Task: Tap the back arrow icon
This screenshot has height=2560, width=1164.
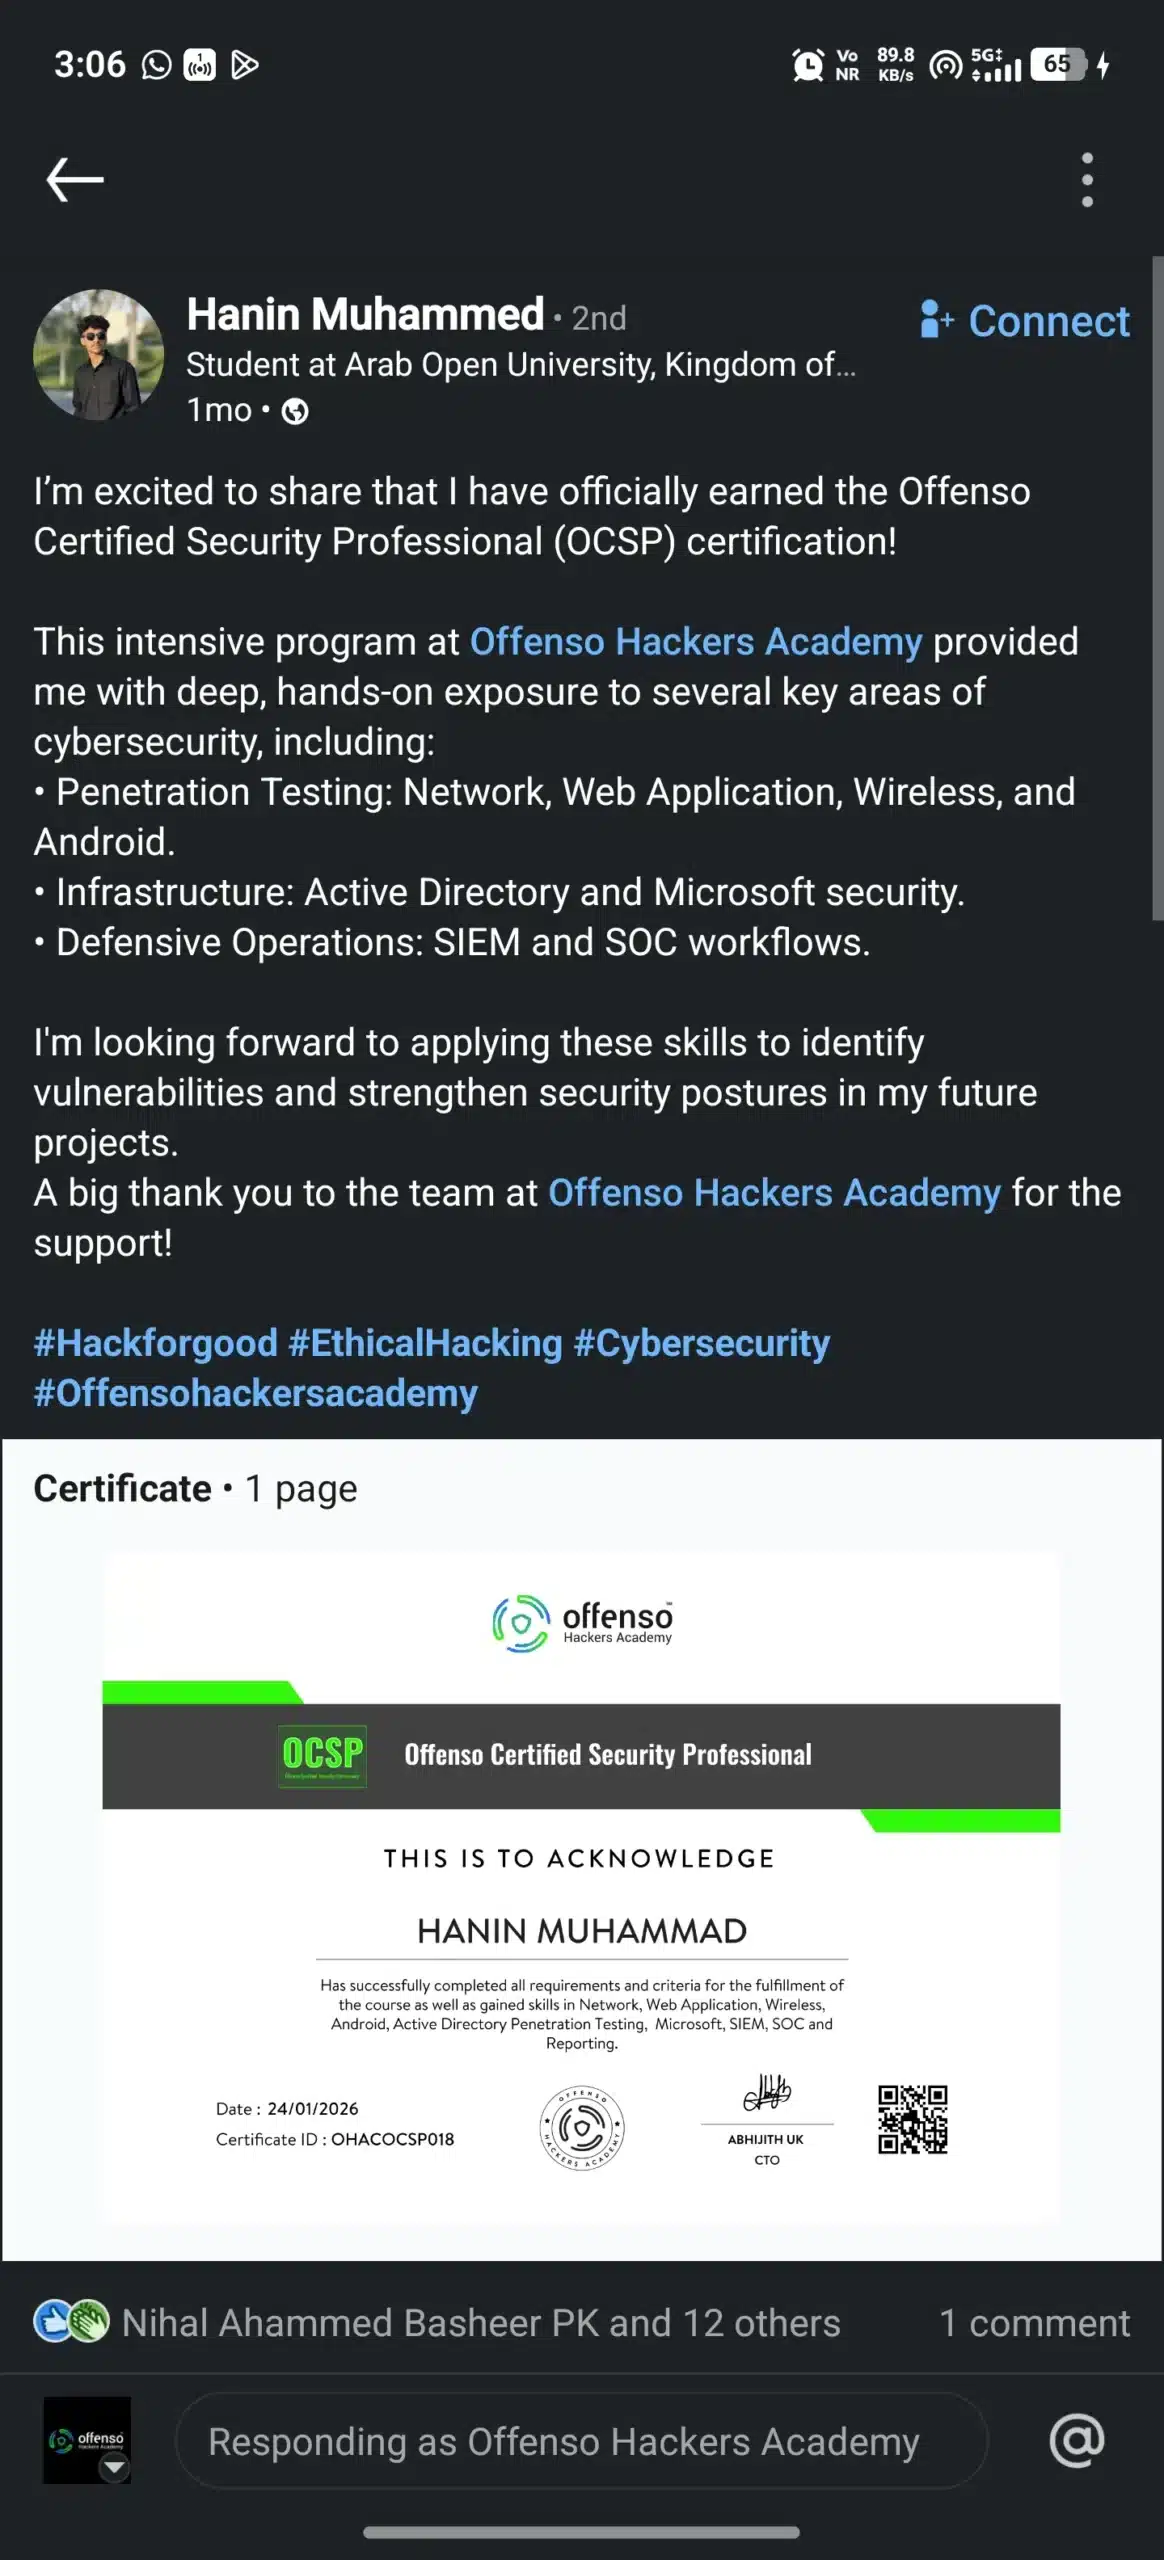Action: [x=75, y=180]
